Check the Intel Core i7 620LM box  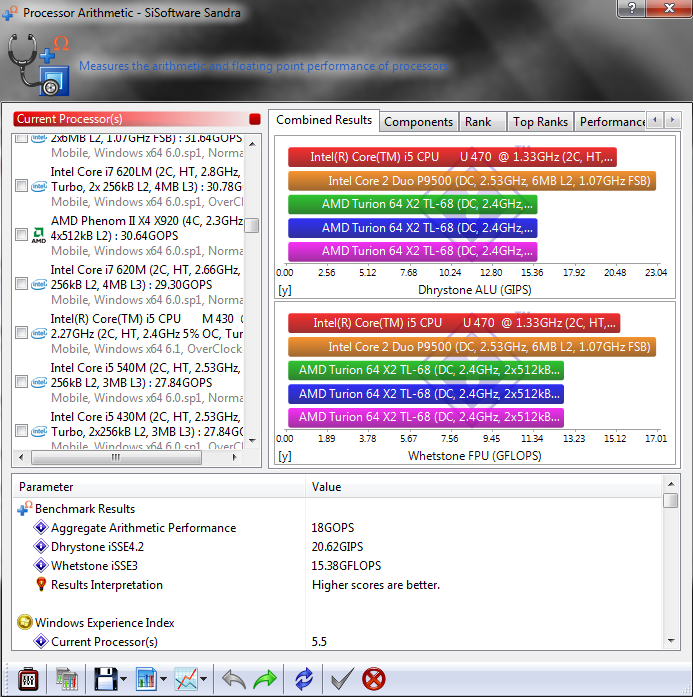(x=21, y=185)
